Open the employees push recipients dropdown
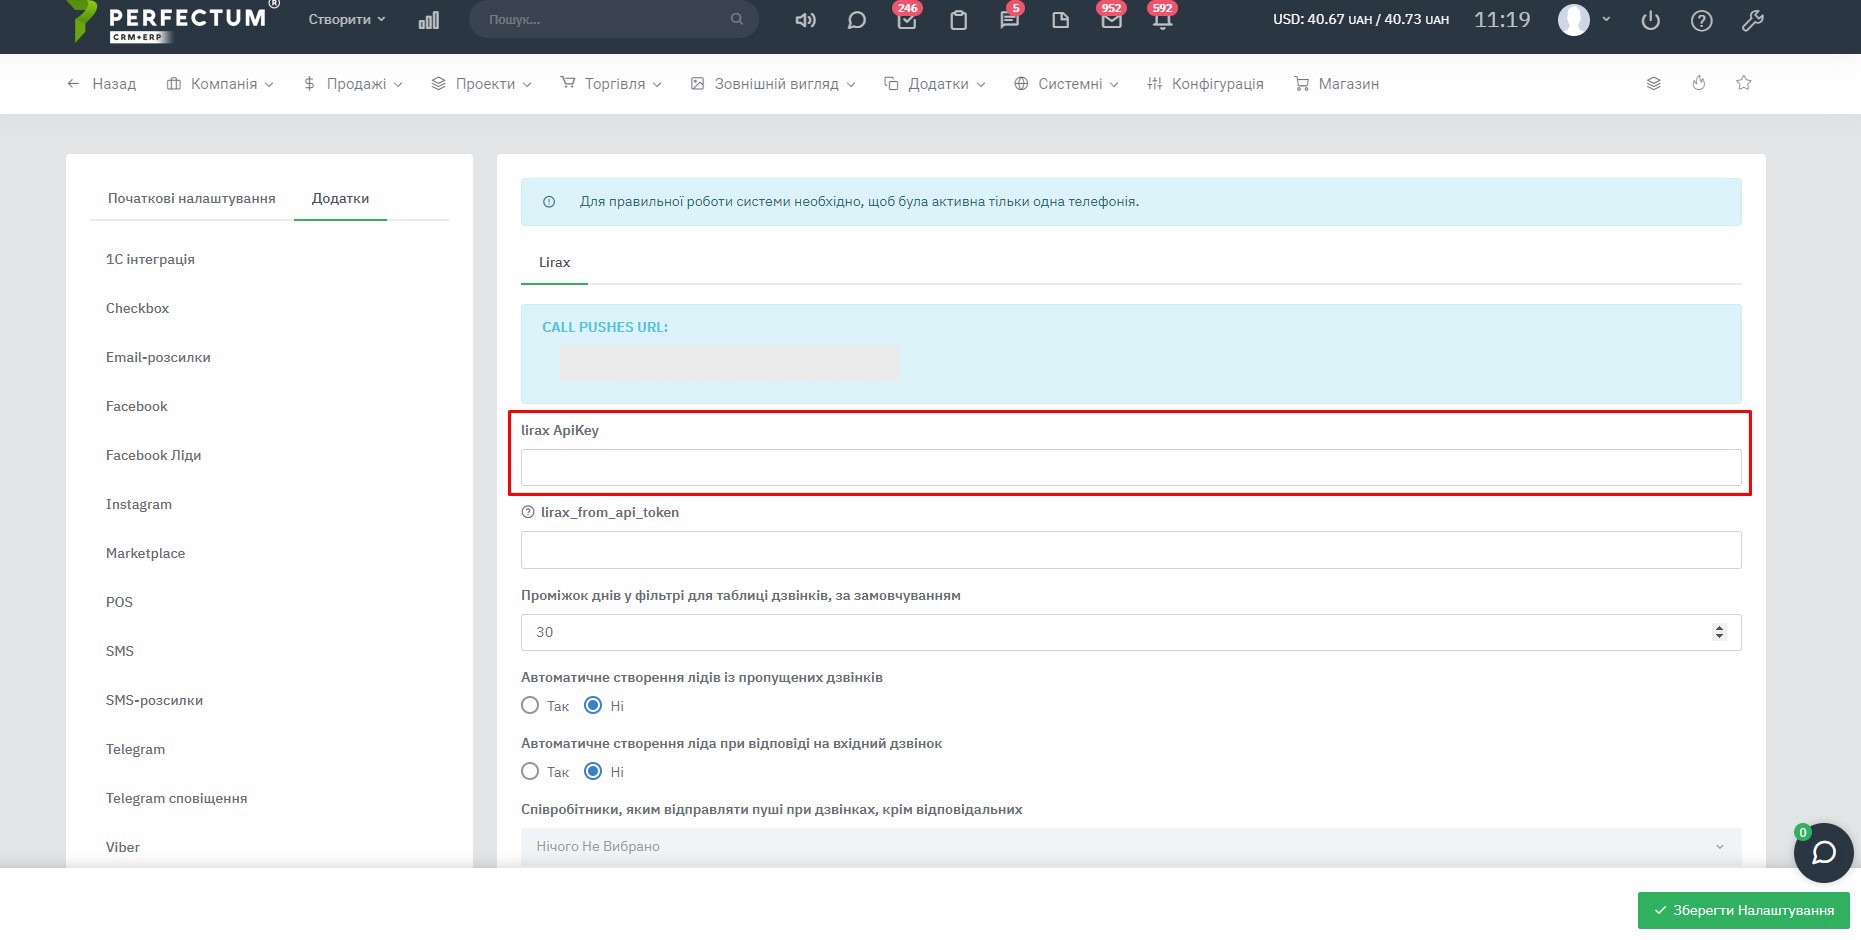1861x940 pixels. tap(1131, 847)
